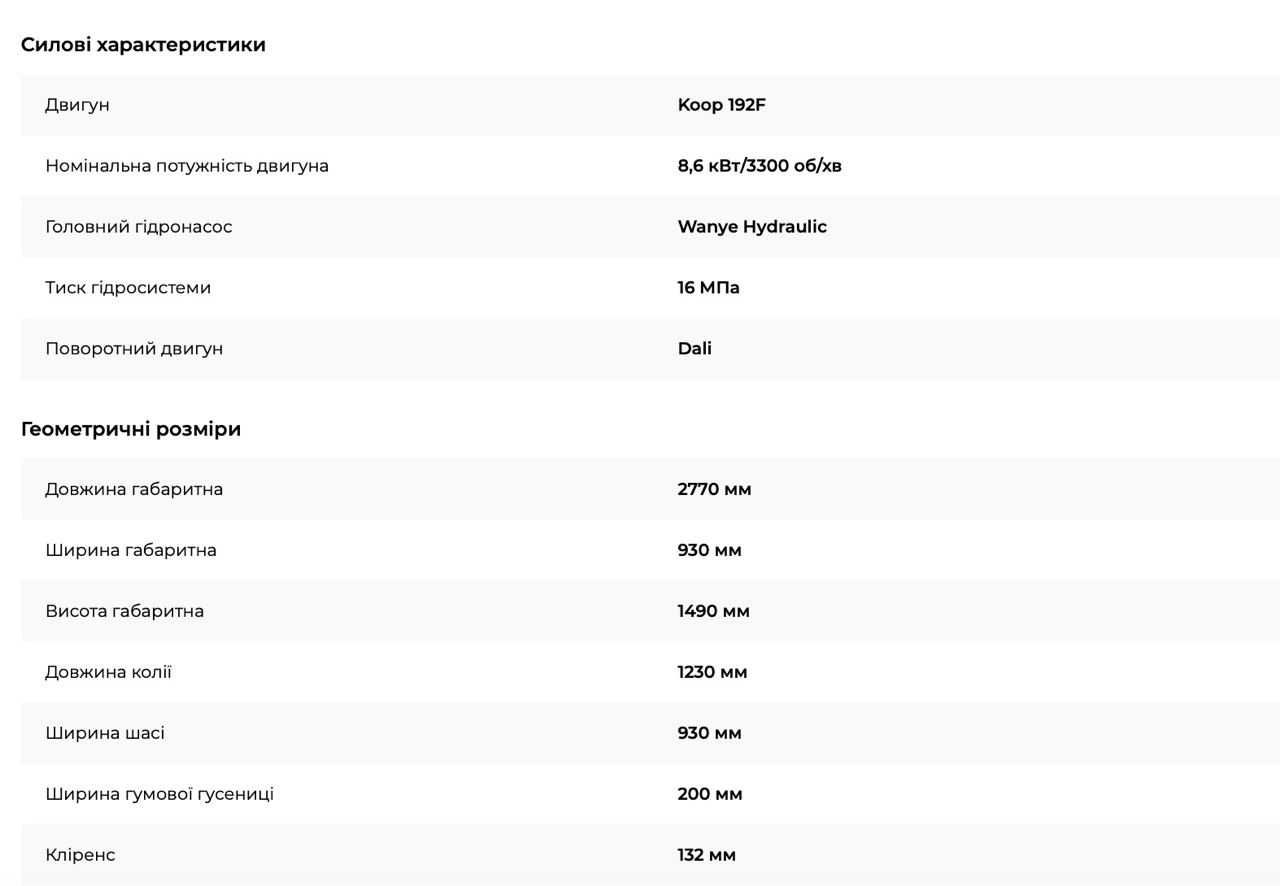Select the 'Номінальна потужність двигуна' label
Viewport: 1280px width, 886px height.
coord(187,166)
